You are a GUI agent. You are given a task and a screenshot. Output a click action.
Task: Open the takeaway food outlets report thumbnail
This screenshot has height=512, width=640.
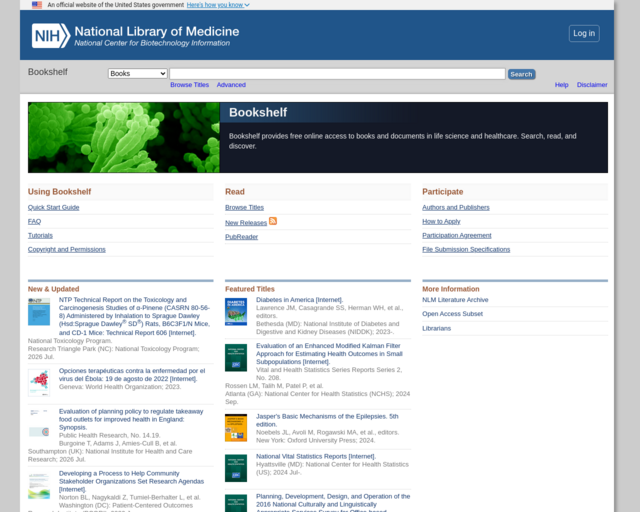click(39, 423)
